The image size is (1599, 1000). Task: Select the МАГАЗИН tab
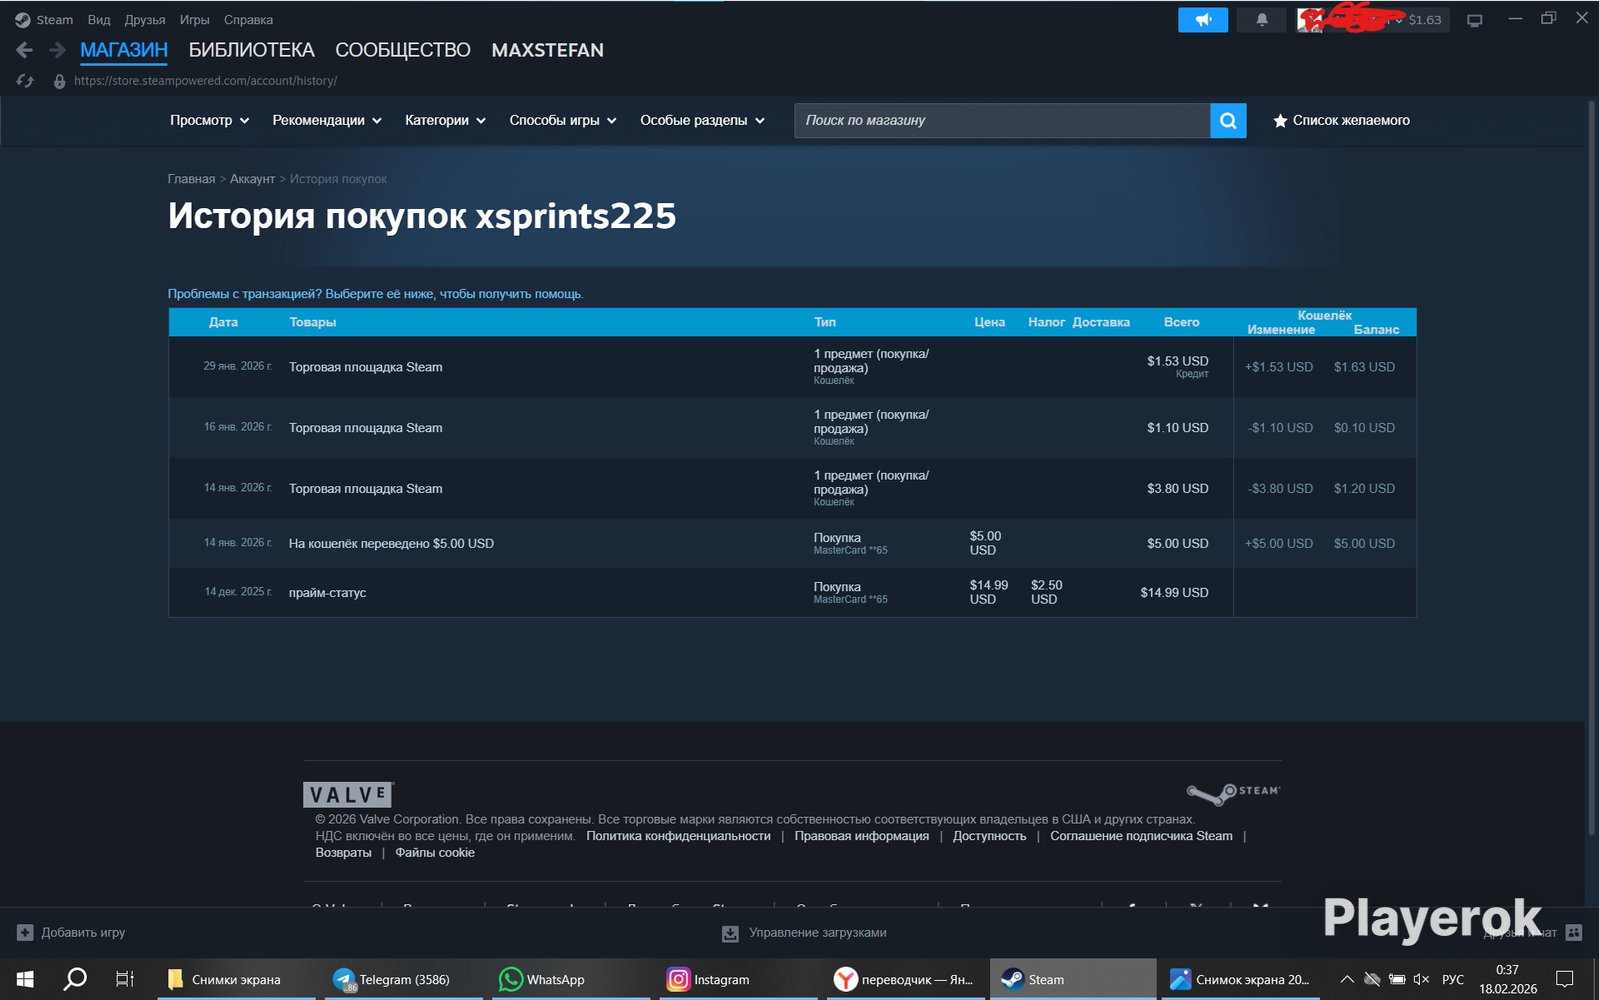coord(124,50)
